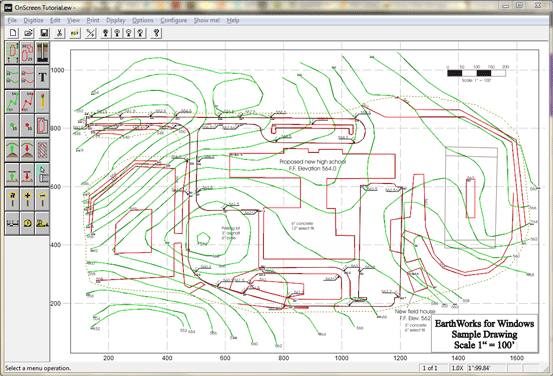
Task: Click the crossed lines toolbar icon
Action: pyautogui.click(x=91, y=33)
